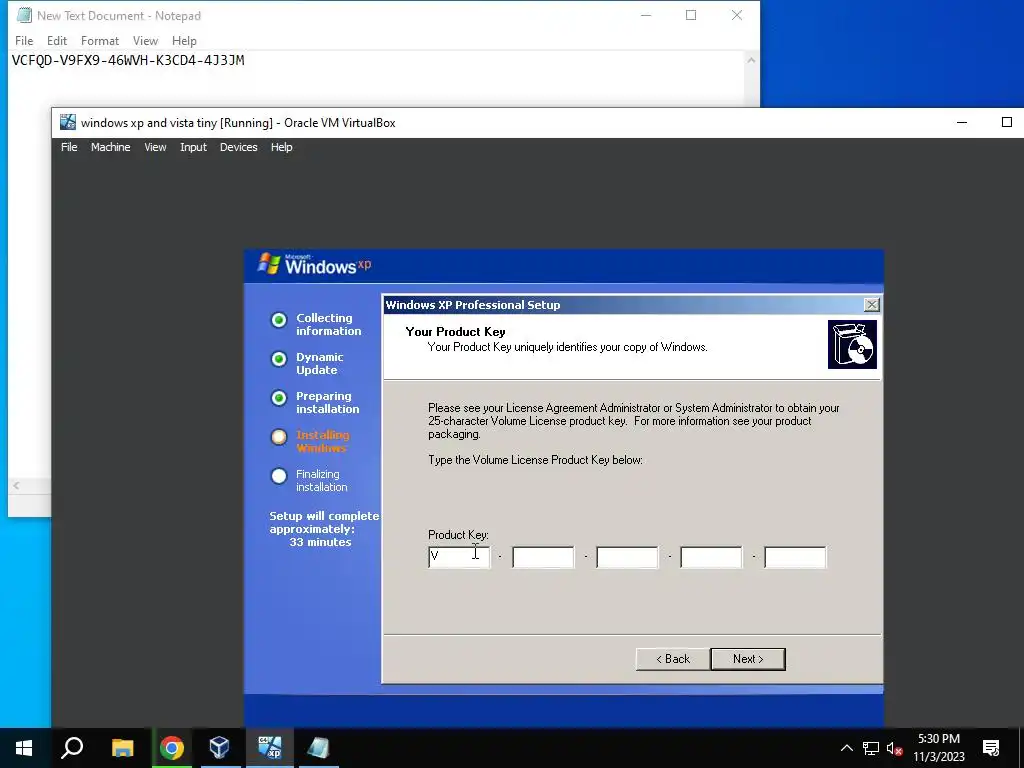This screenshot has width=1024, height=768.
Task: Open the notification center icon
Action: coord(991,748)
